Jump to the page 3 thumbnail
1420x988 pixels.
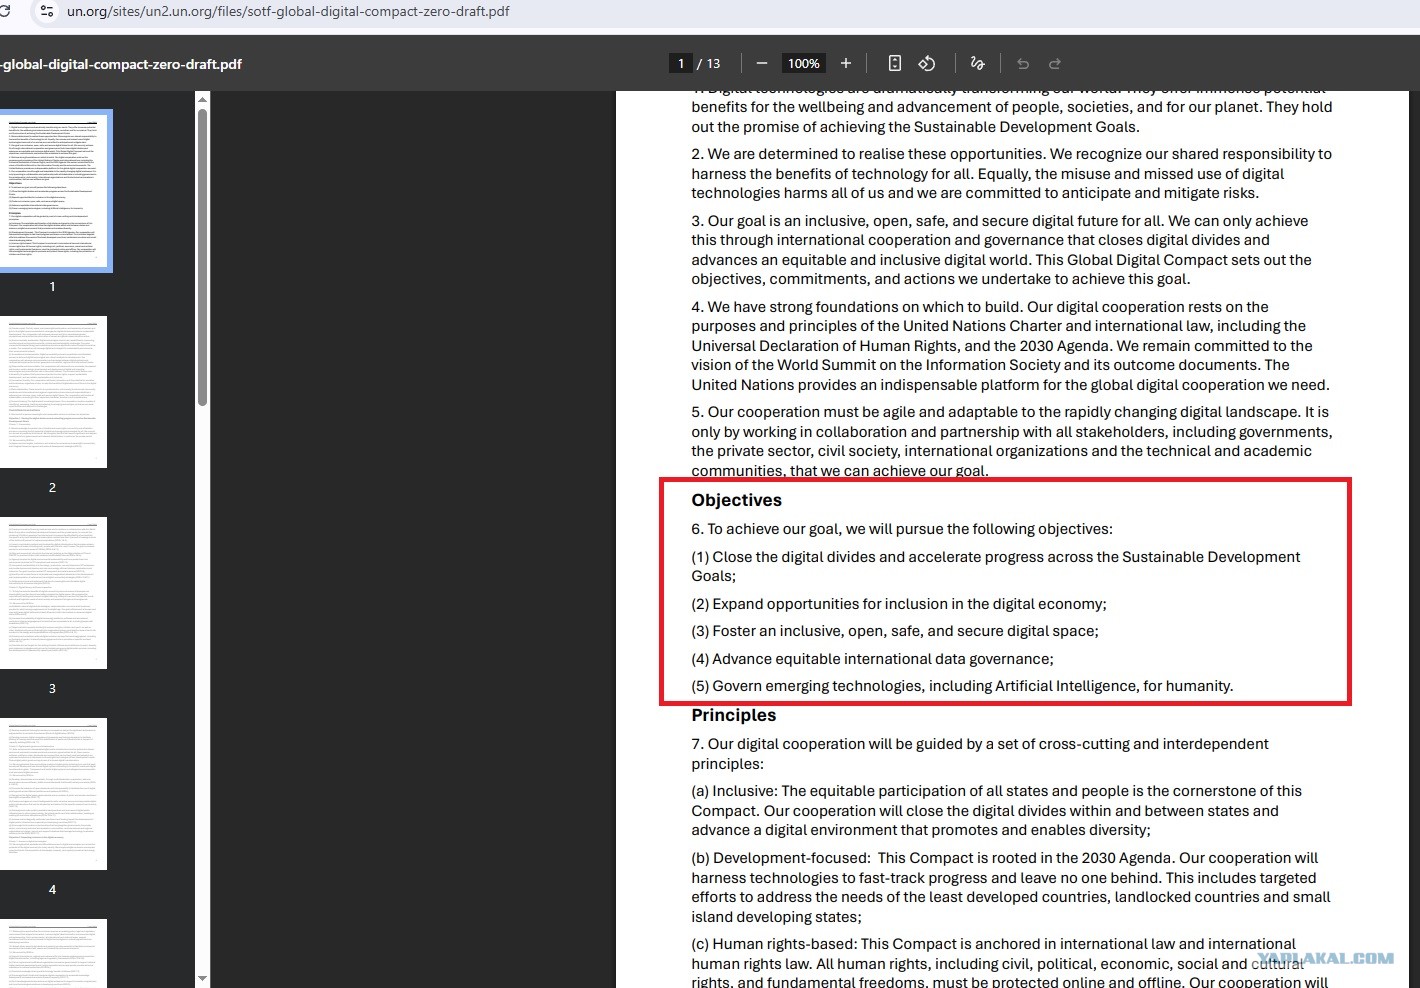click(x=54, y=593)
